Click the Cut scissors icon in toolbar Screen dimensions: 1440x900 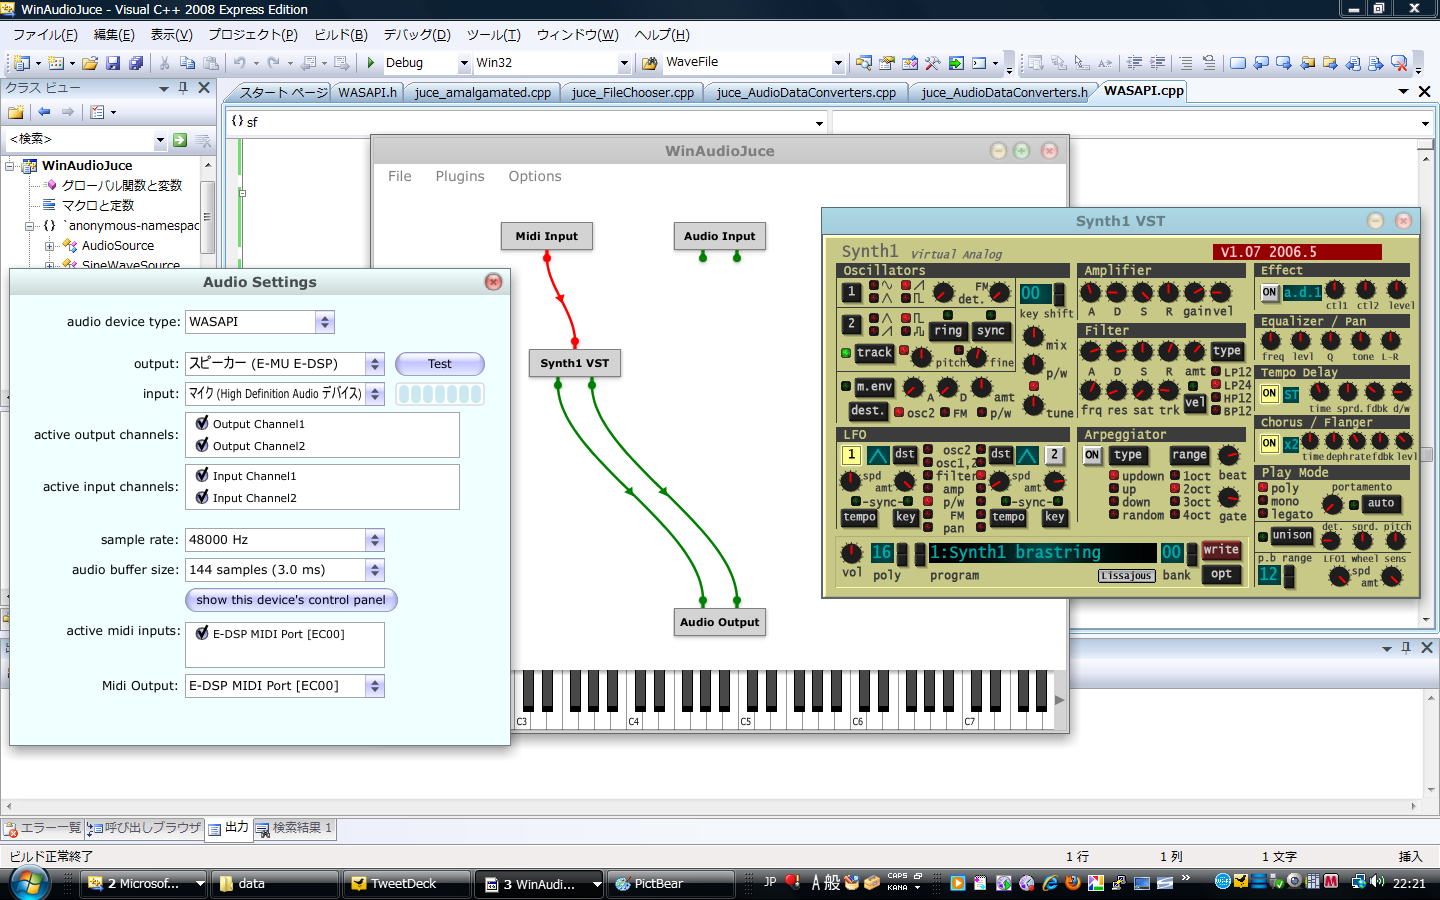[165, 63]
